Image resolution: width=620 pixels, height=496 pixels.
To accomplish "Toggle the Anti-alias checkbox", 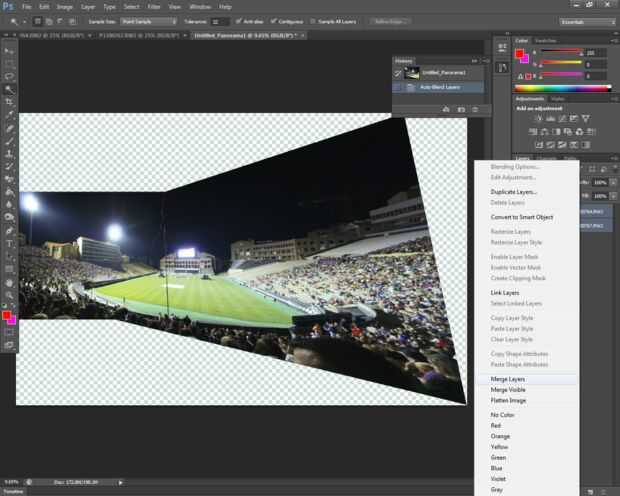I will click(x=238, y=21).
